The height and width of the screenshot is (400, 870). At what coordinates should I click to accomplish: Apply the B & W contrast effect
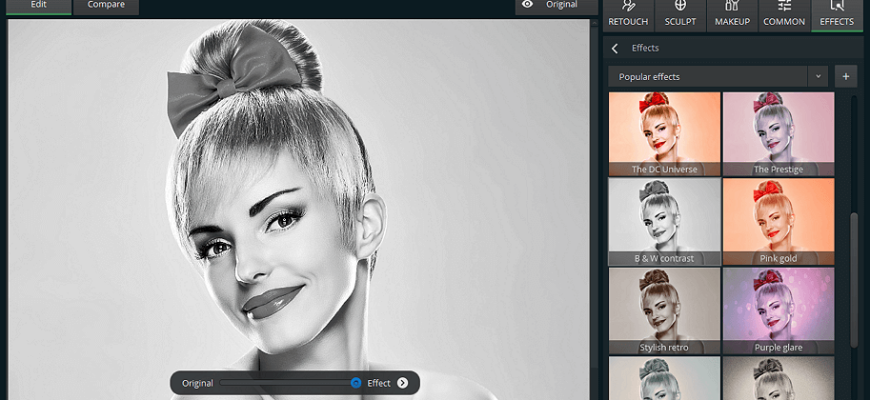[664, 221]
